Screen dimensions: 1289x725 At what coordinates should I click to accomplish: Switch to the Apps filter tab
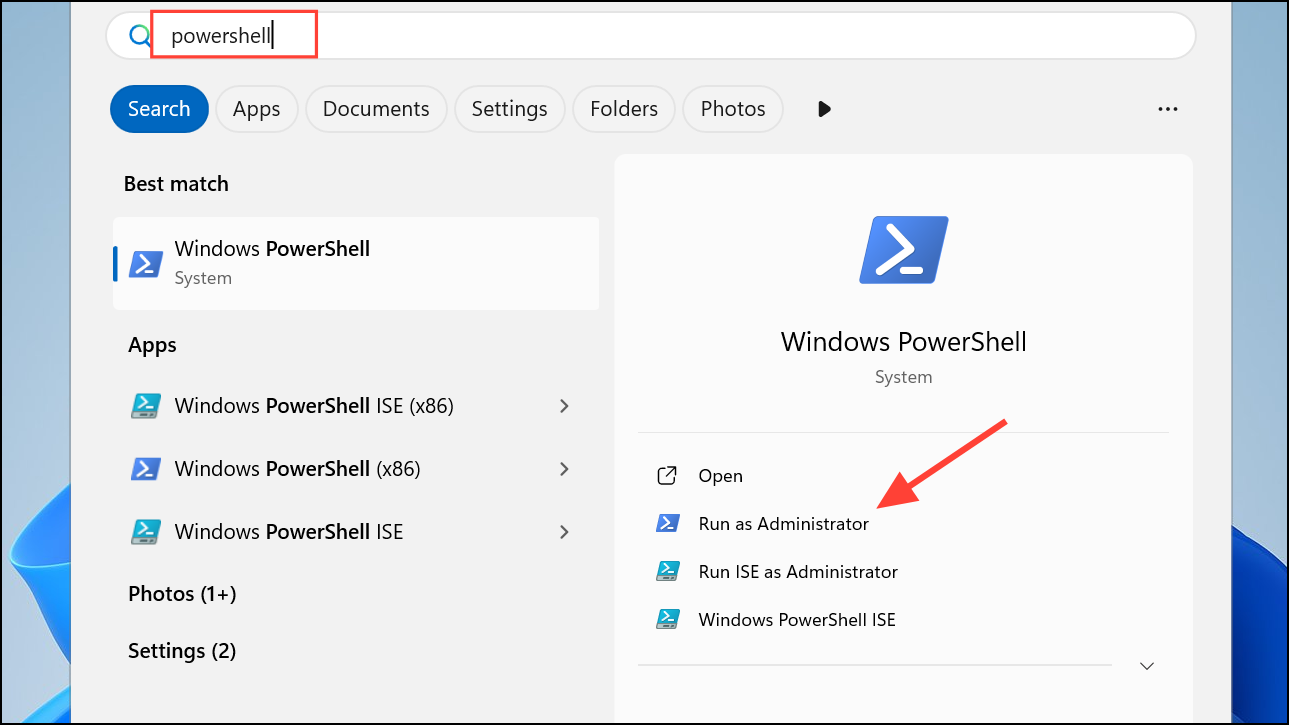[257, 109]
